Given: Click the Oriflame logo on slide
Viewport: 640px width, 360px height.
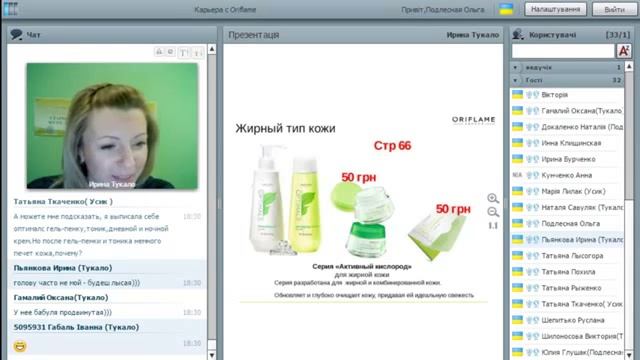Looking at the screenshot, I should coord(473,120).
